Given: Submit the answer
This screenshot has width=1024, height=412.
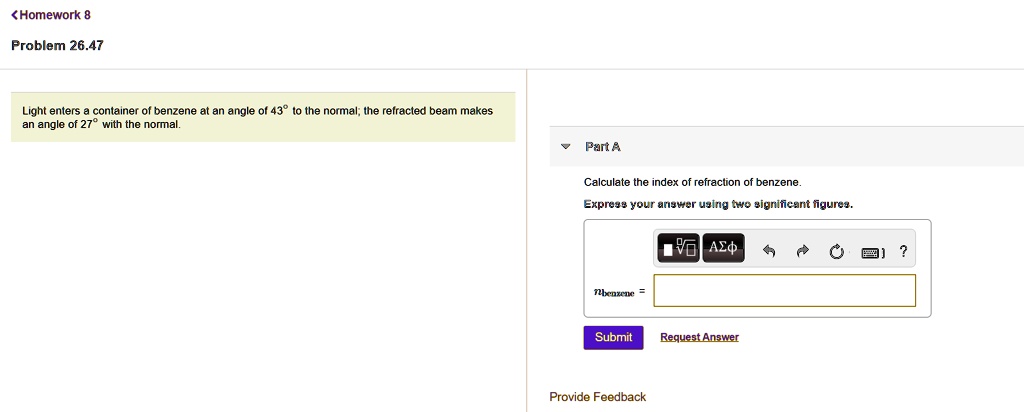Looking at the screenshot, I should tap(613, 337).
